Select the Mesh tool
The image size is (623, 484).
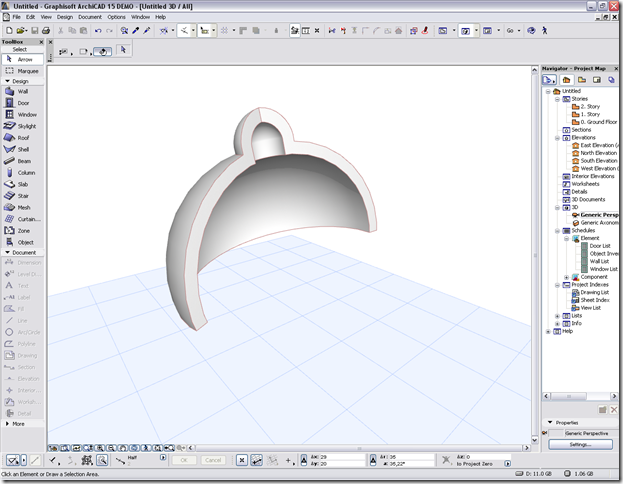(22, 207)
